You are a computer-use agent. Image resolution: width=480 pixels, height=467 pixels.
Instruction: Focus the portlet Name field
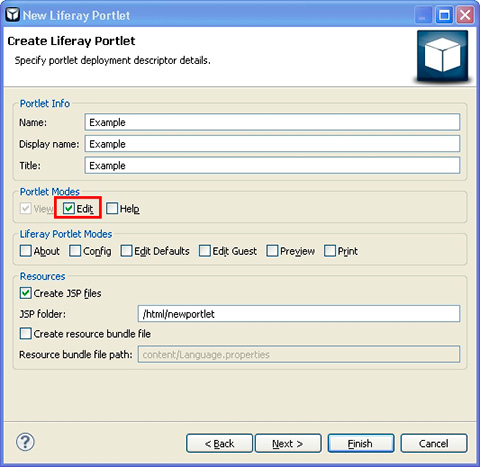[272, 122]
